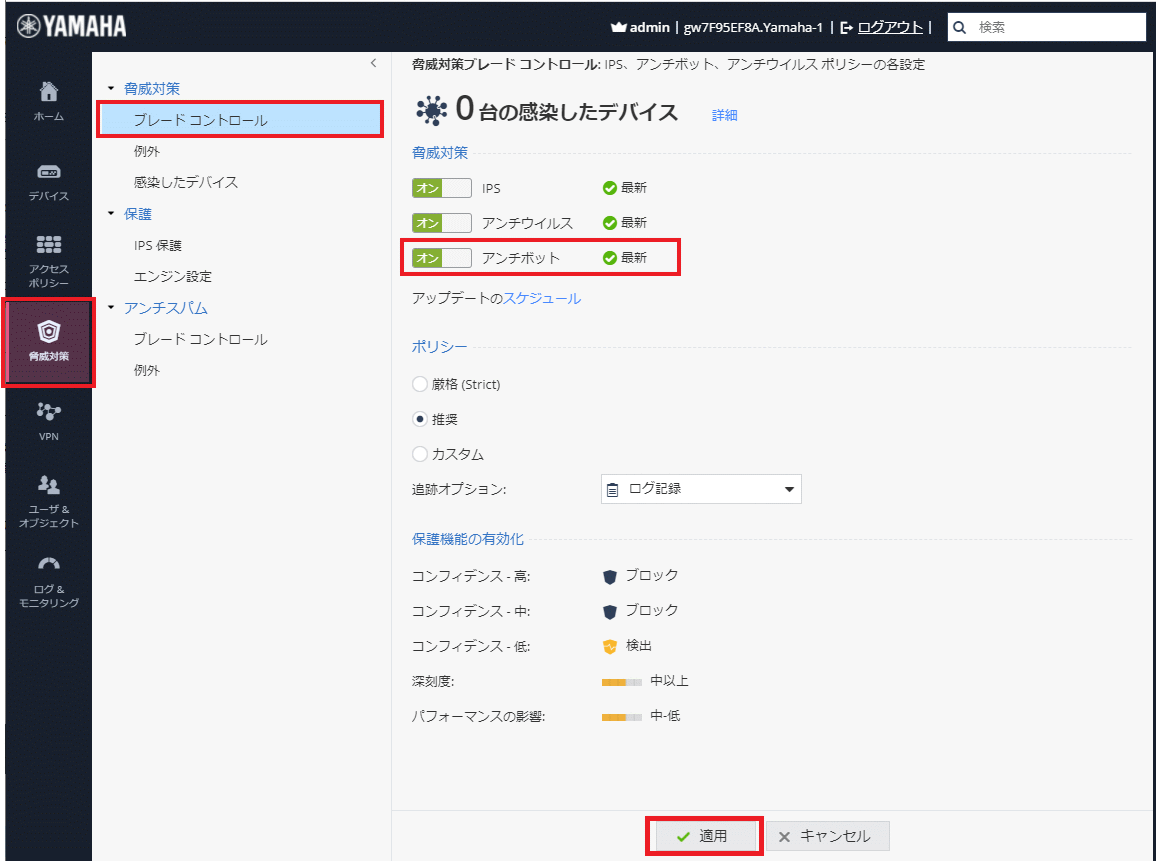Collapse the Anti-Spam (アンチスパム) tree section
Viewport: 1156px width, 861px height.
tap(111, 308)
